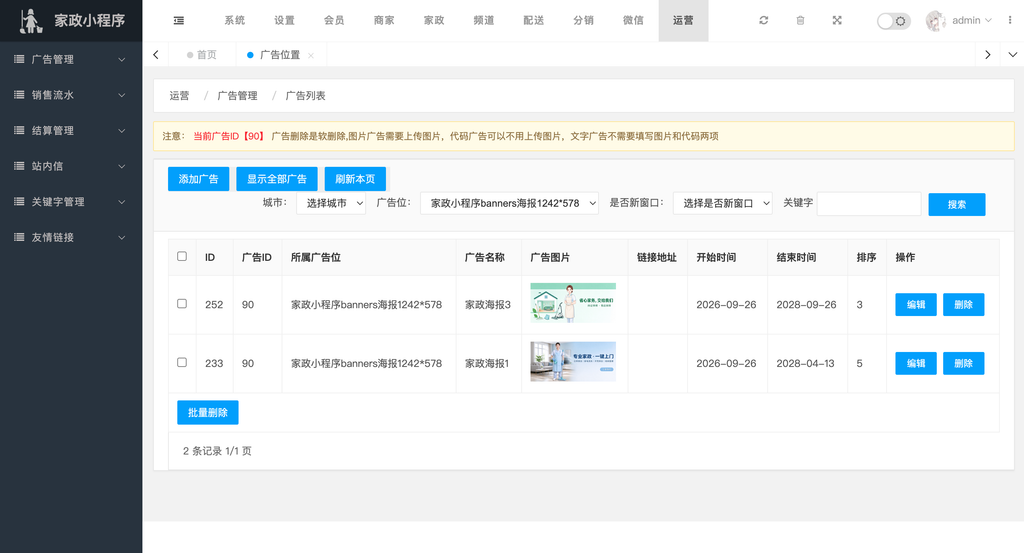The width and height of the screenshot is (1024, 553).
Task: Click the 搜索 button
Action: click(x=957, y=204)
